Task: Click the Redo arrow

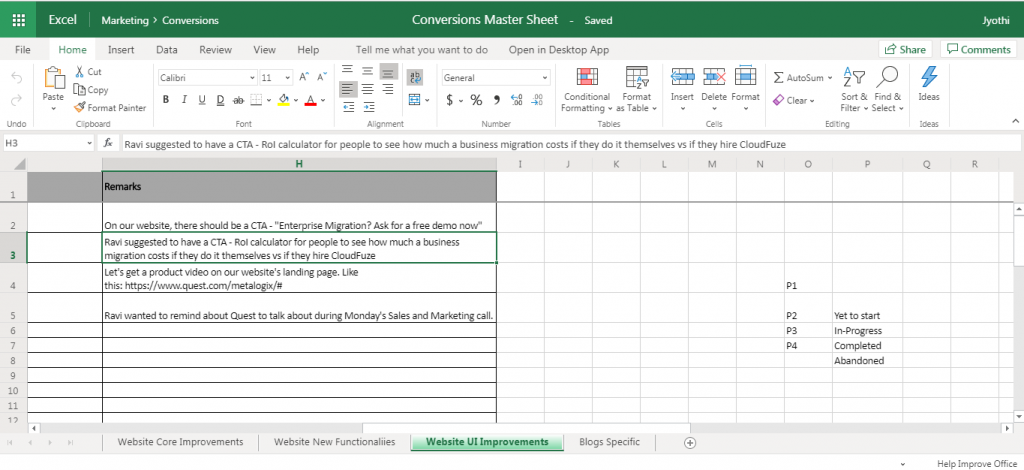Action: [x=16, y=100]
